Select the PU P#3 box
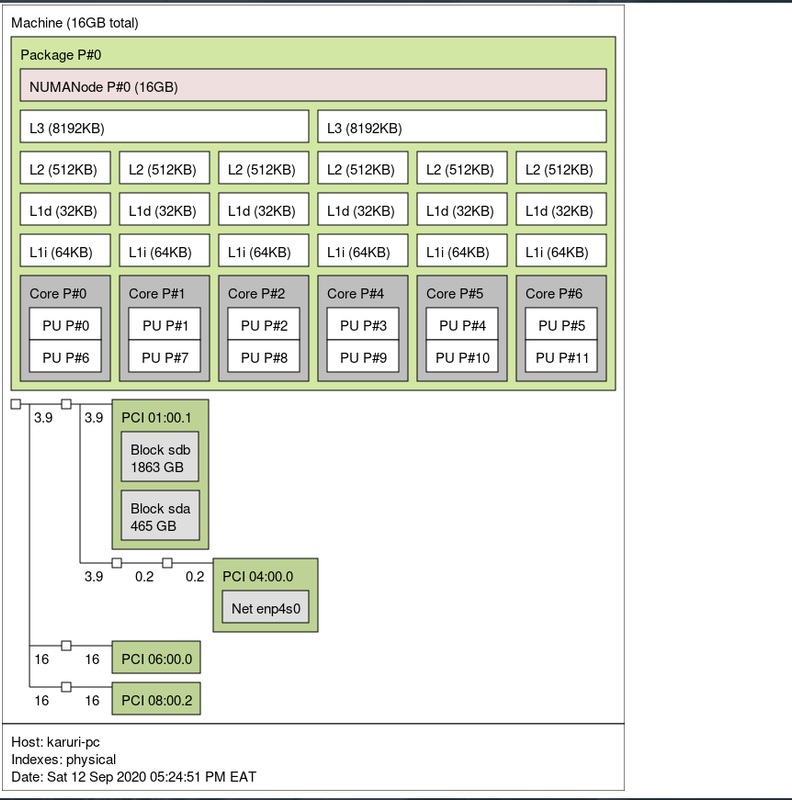The image size is (792, 800). point(363,324)
